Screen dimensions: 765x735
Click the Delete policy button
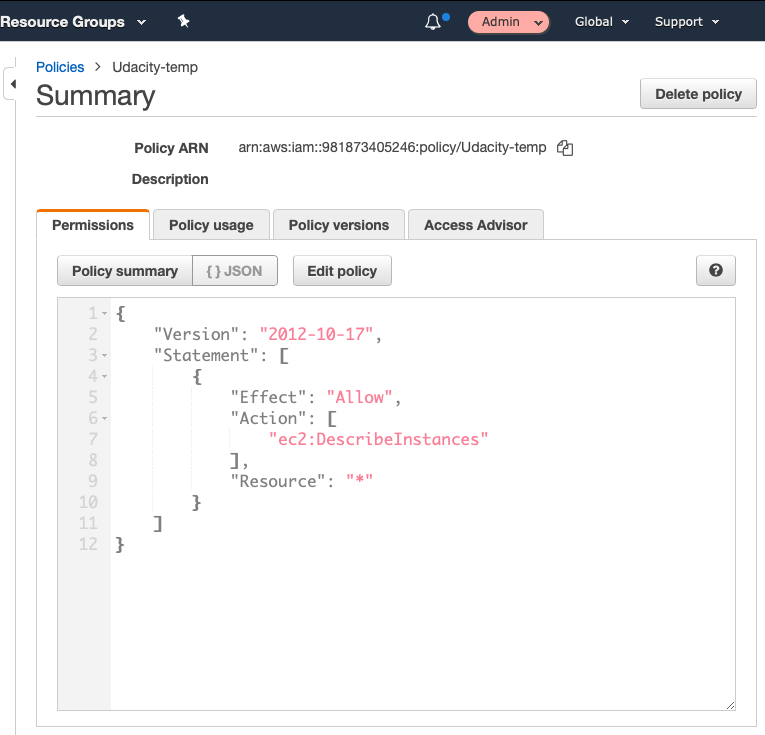point(698,94)
